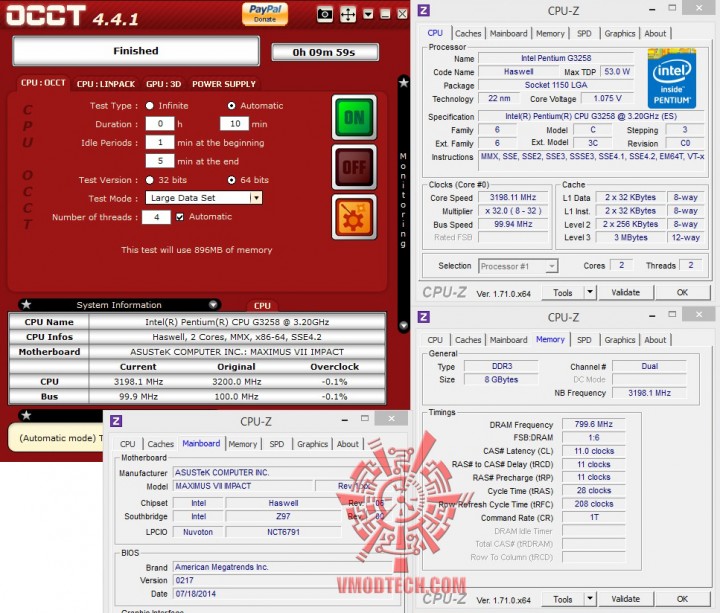The height and width of the screenshot is (613, 720).
Task: Switch to POWER SUPPLY tab
Action: (224, 84)
